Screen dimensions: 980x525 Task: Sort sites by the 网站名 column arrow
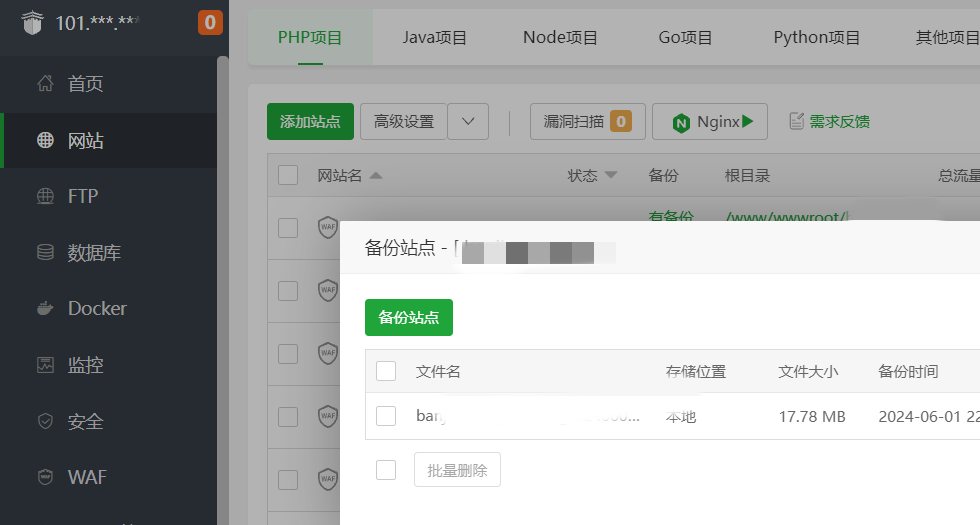[x=376, y=175]
